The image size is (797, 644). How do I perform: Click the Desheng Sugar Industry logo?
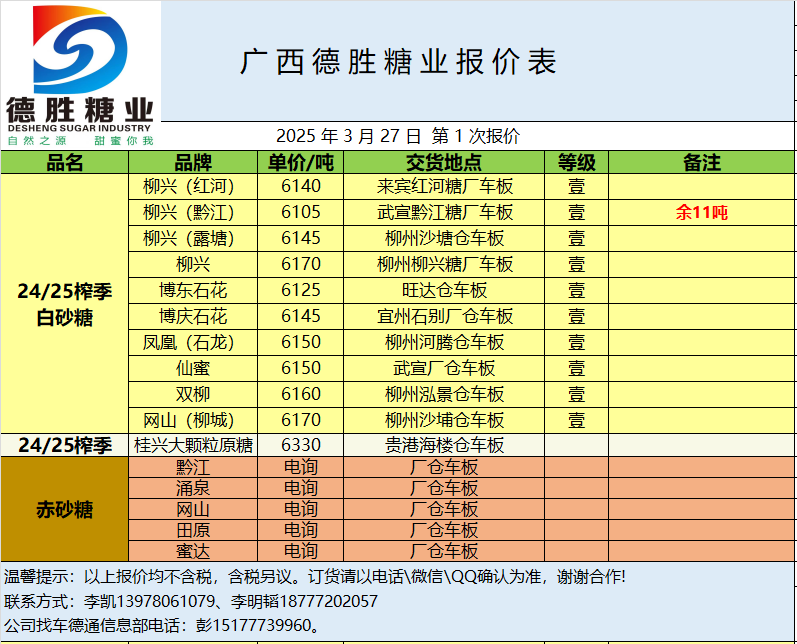(x=80, y=75)
